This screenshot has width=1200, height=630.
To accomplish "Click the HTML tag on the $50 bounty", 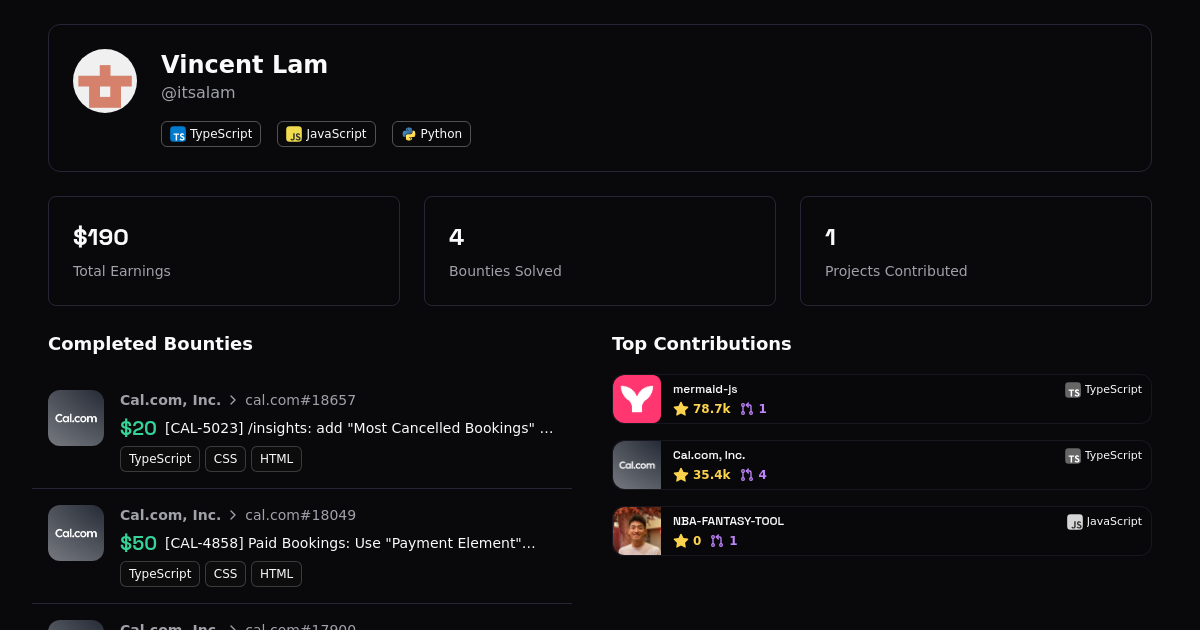I will [276, 574].
